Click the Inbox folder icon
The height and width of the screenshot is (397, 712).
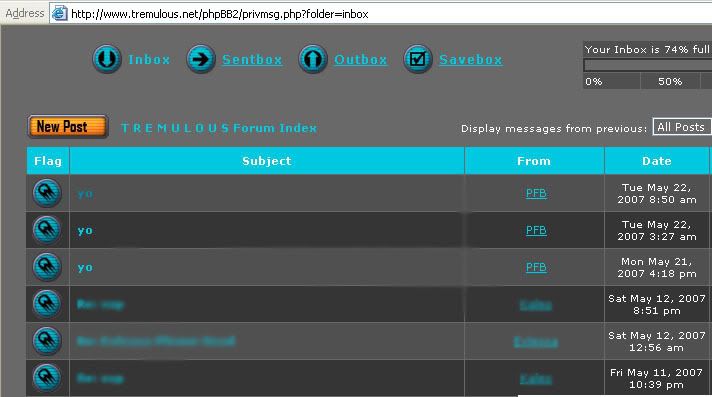[x=107, y=59]
